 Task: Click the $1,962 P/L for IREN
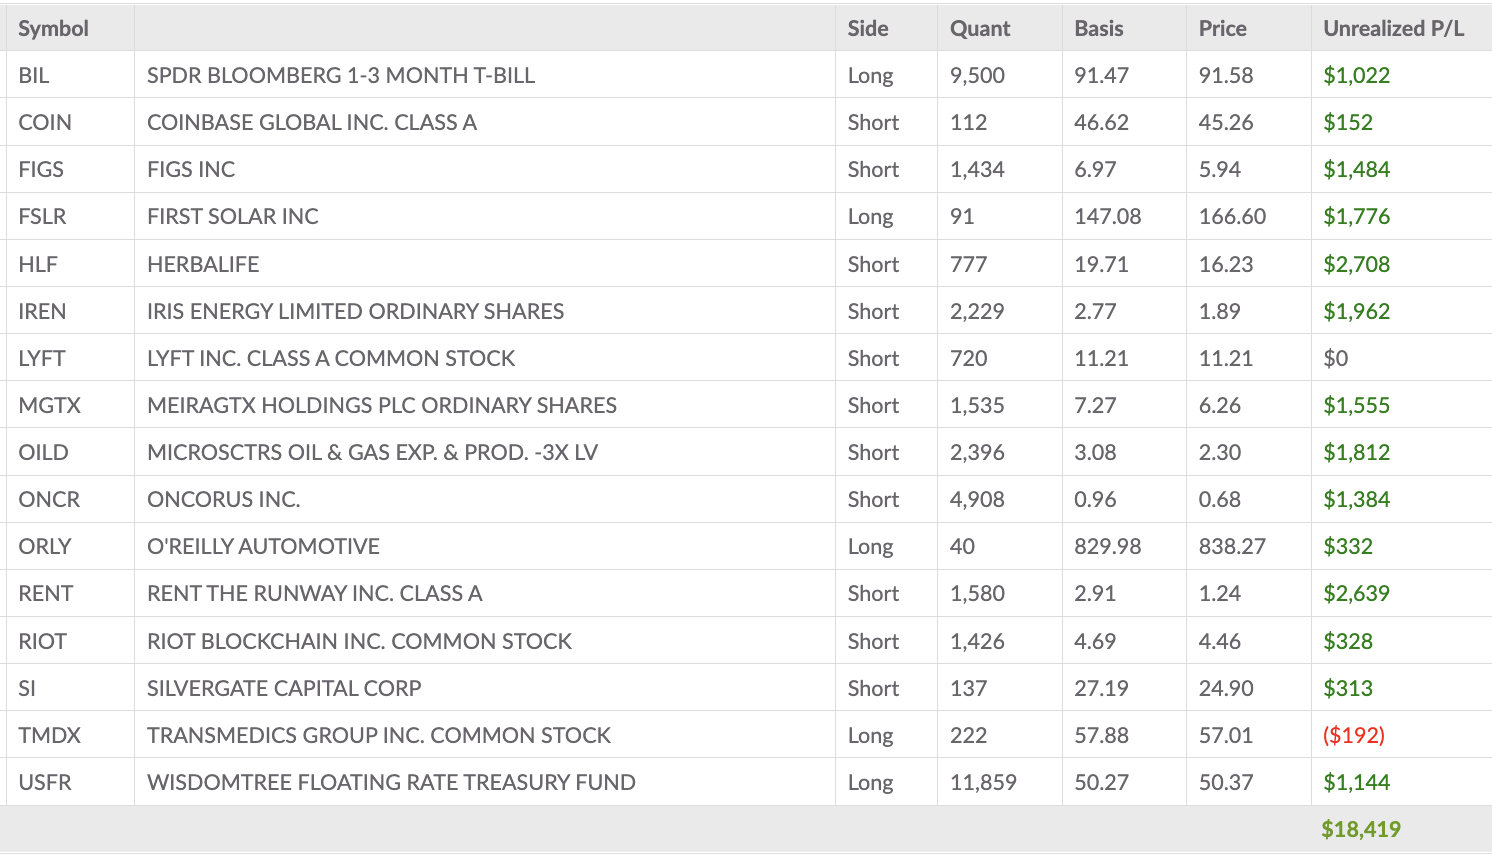[x=1357, y=311]
